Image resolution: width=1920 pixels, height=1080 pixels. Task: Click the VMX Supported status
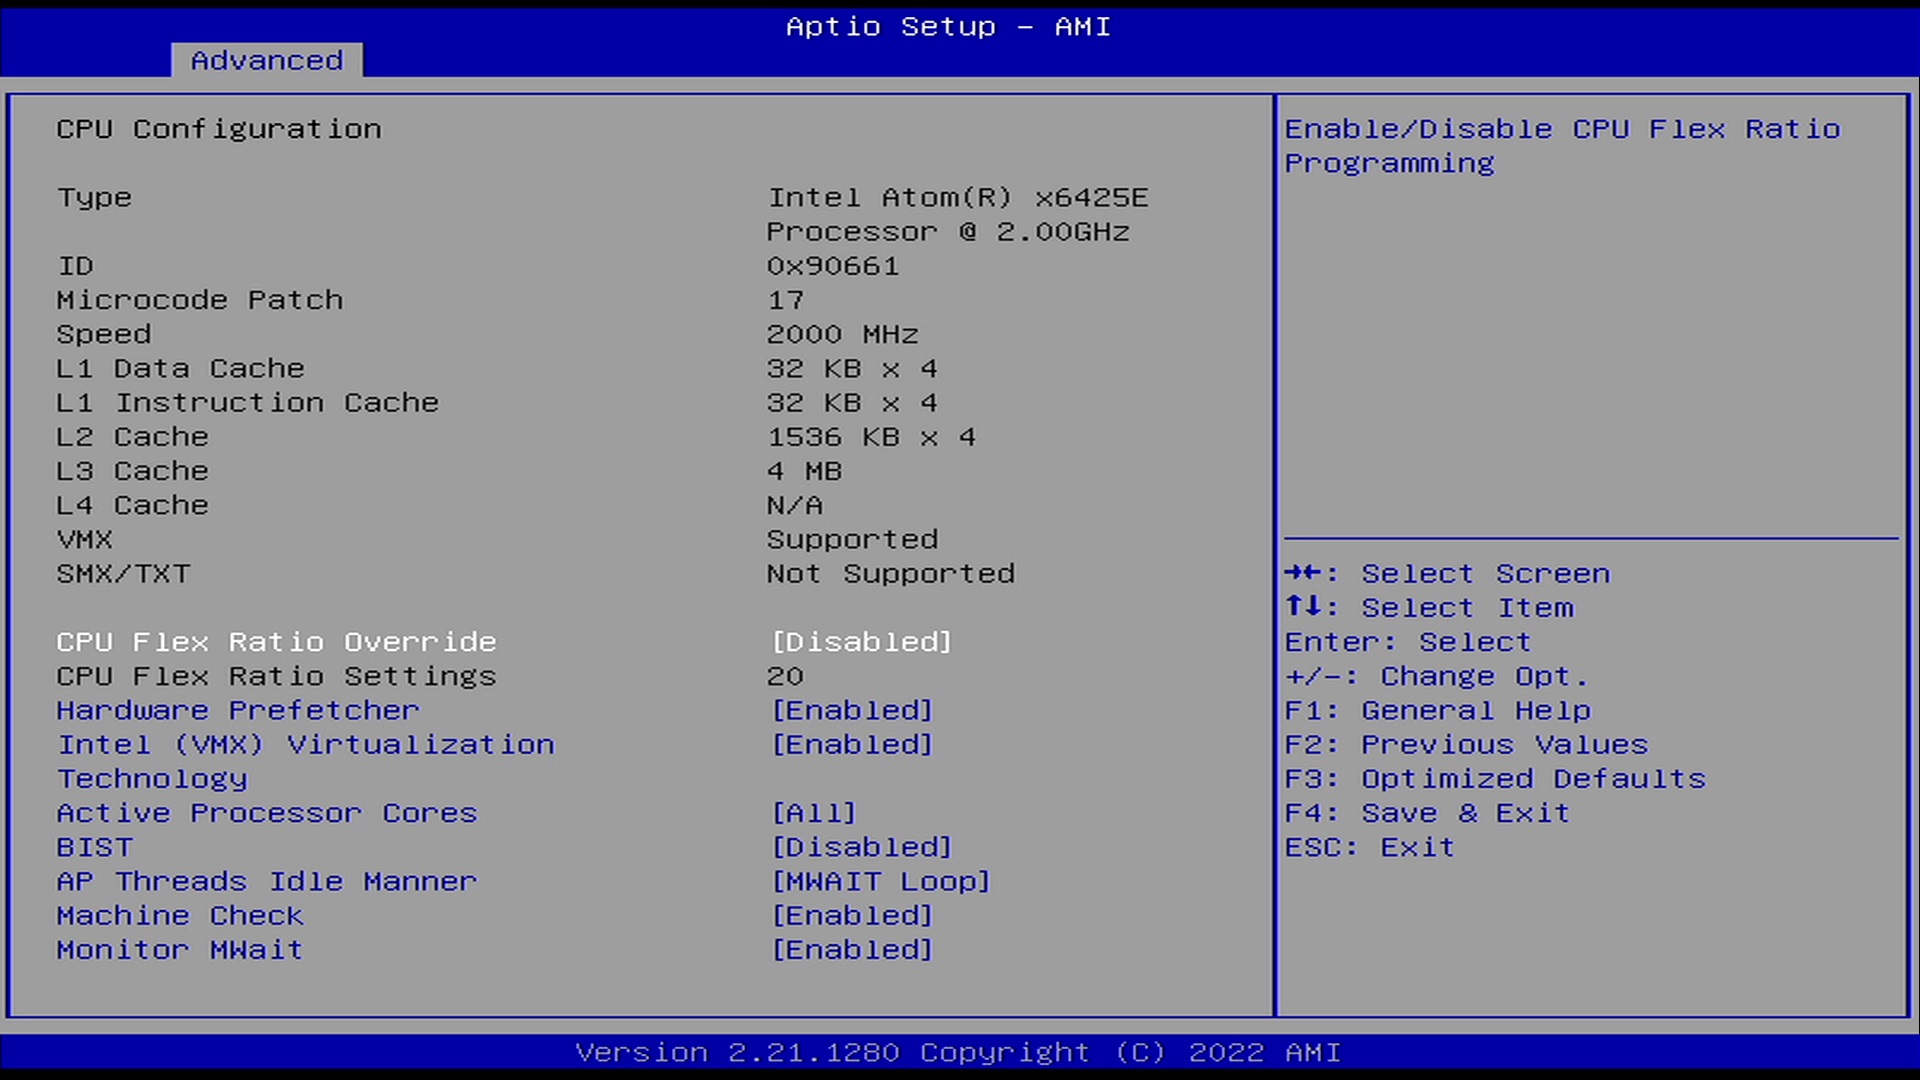click(852, 539)
